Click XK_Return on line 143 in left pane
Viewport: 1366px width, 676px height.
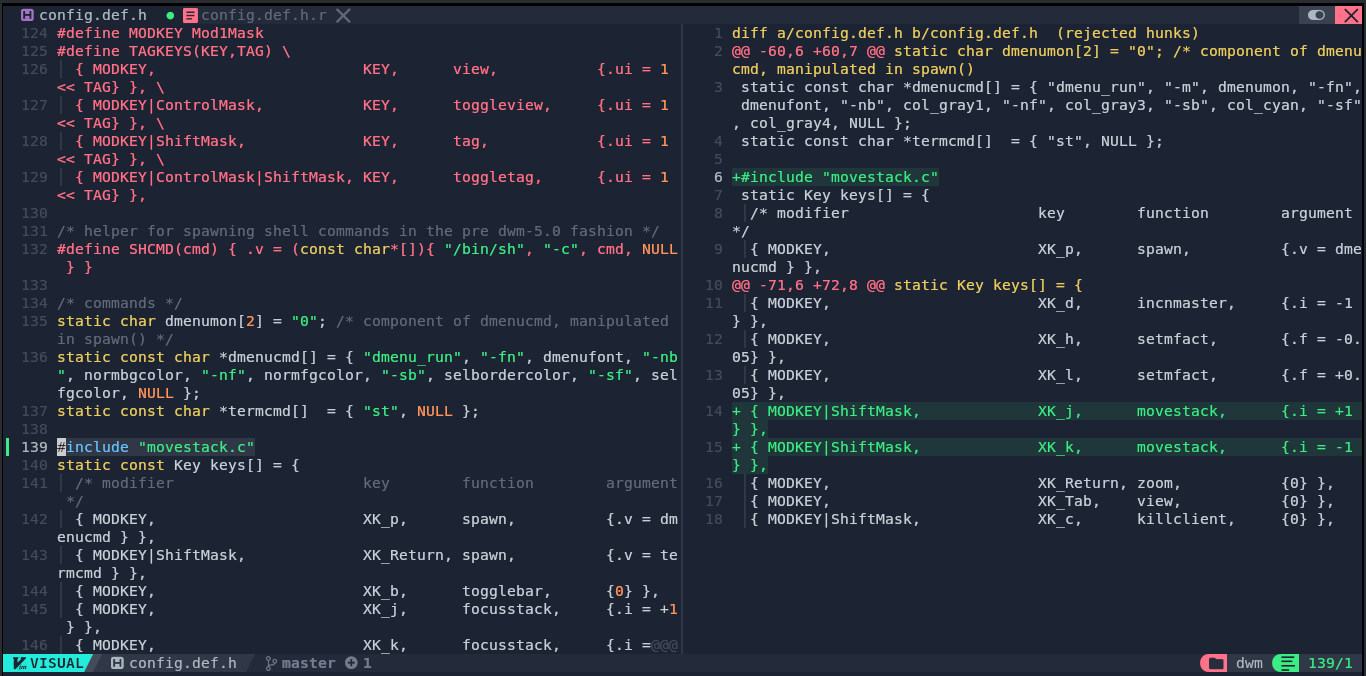pos(403,555)
